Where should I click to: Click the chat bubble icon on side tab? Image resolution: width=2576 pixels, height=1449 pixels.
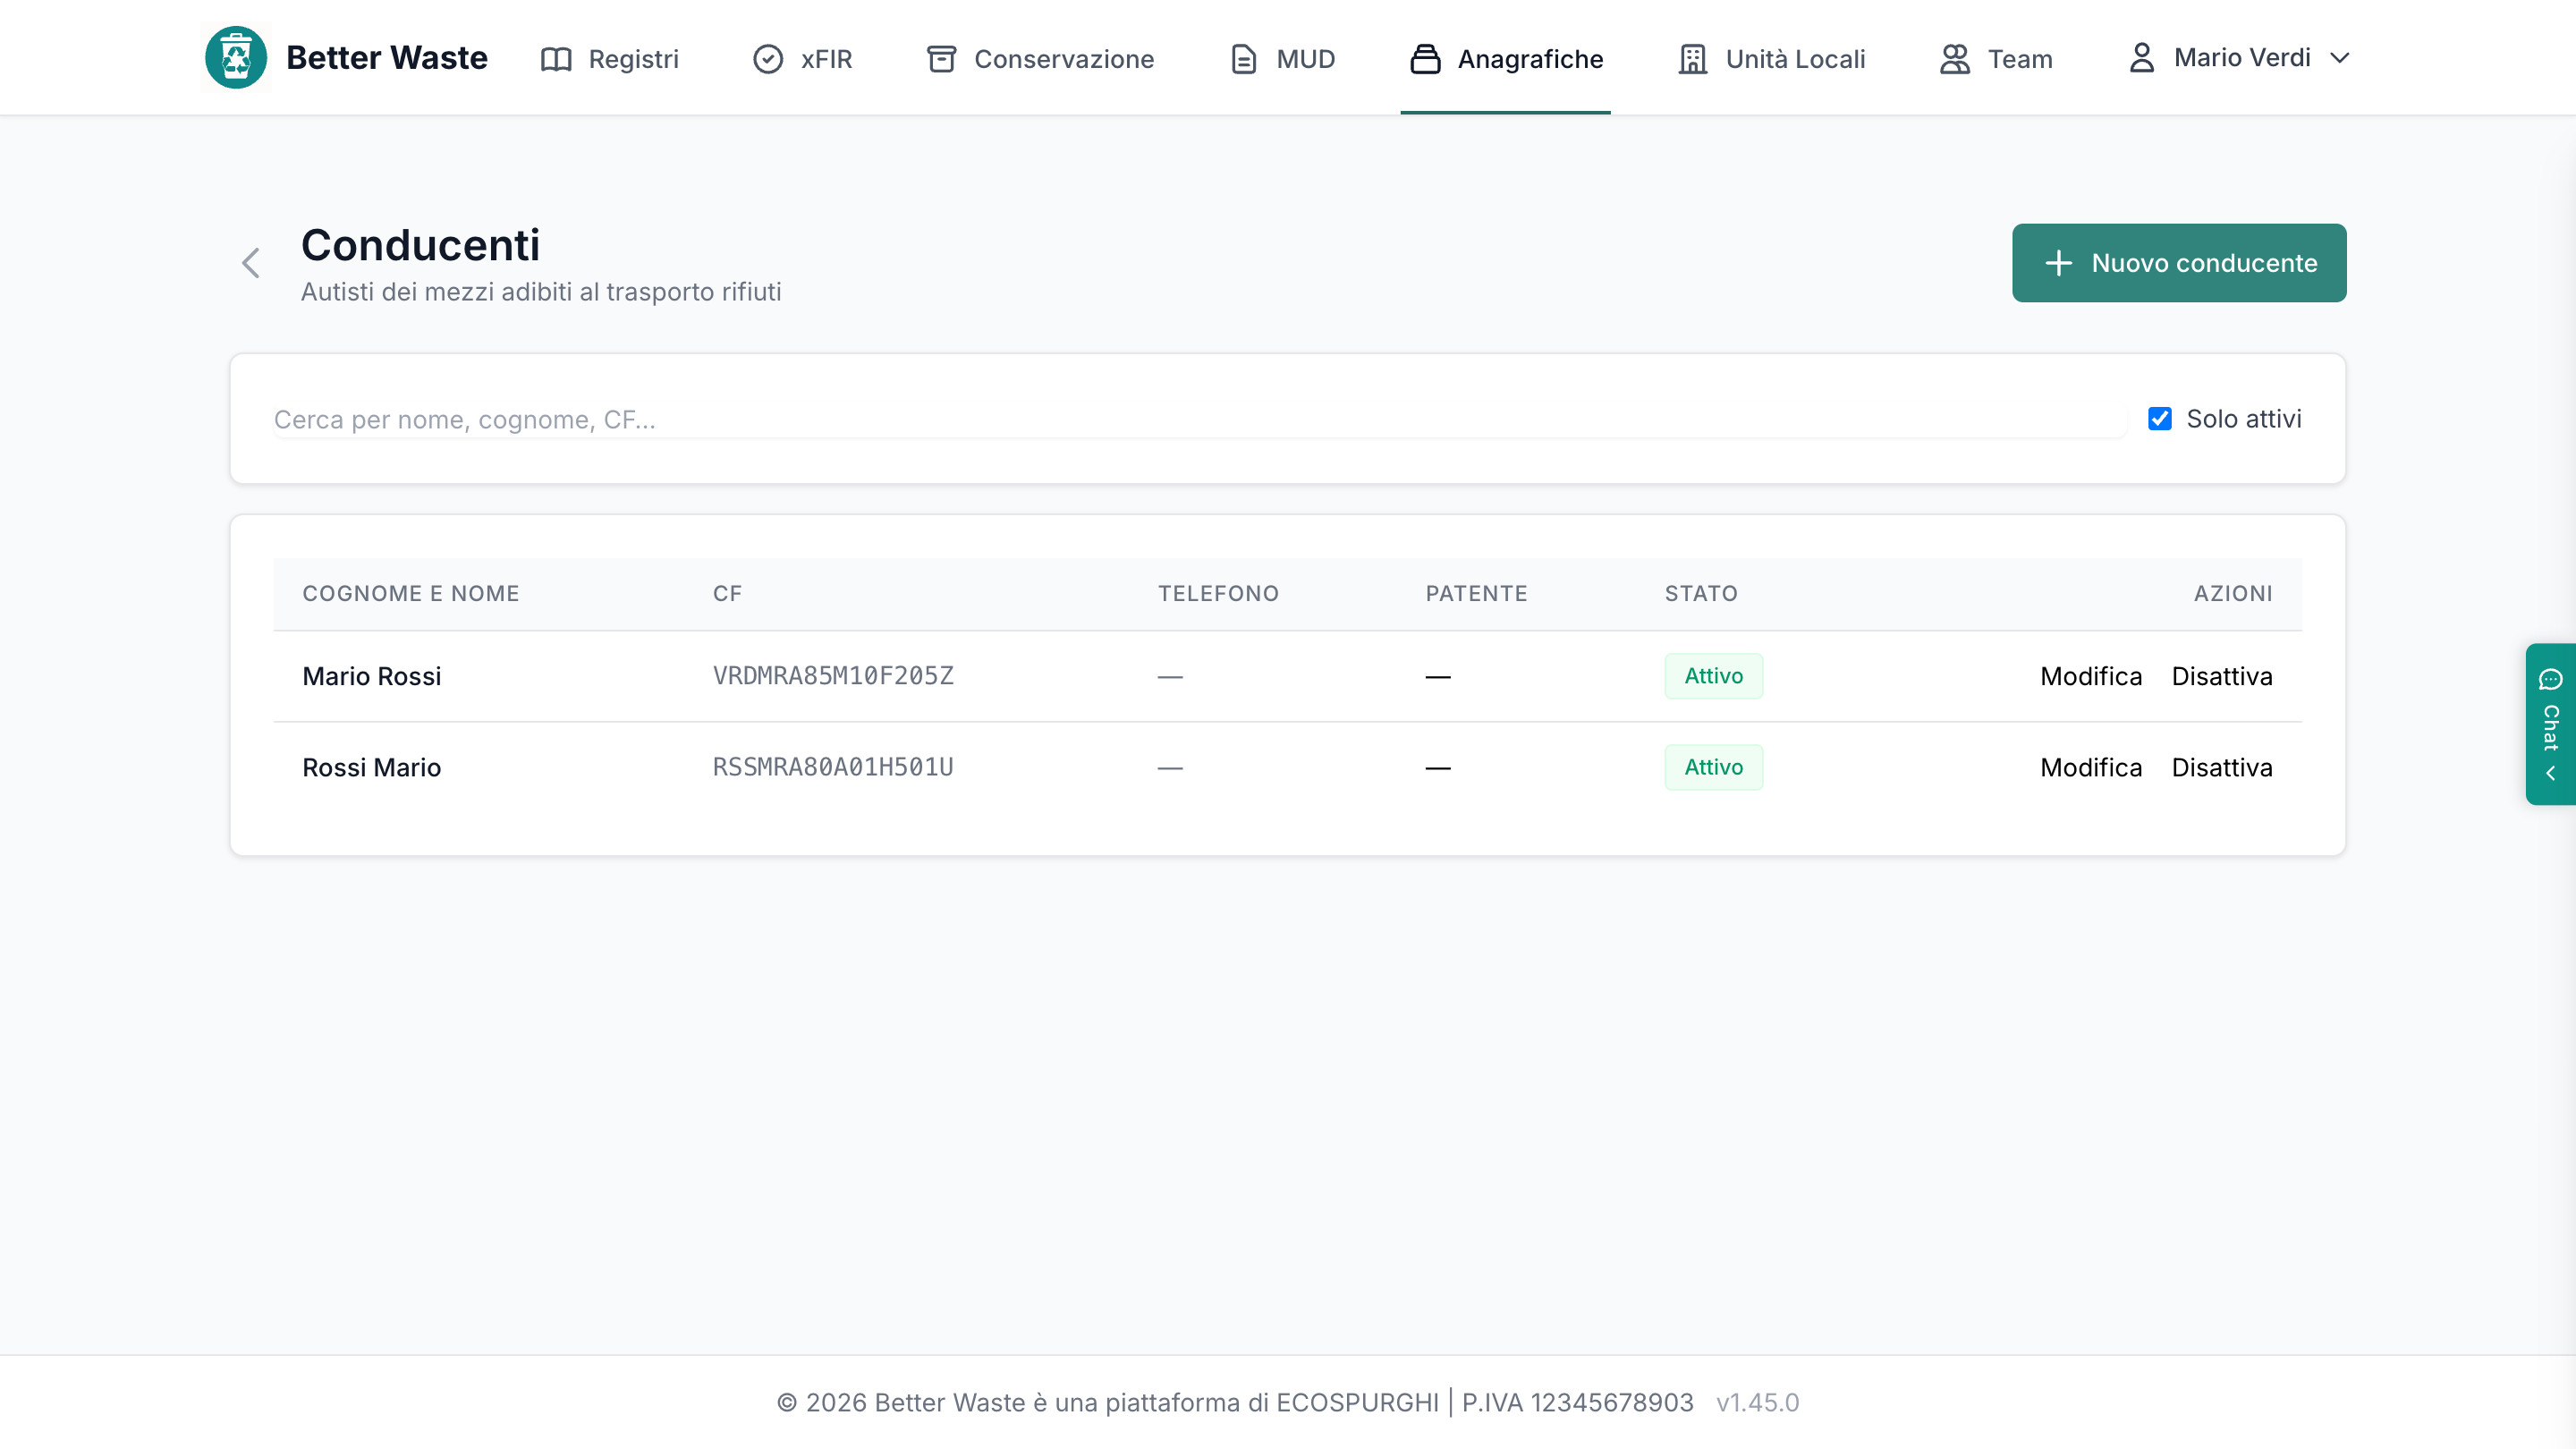point(2550,680)
